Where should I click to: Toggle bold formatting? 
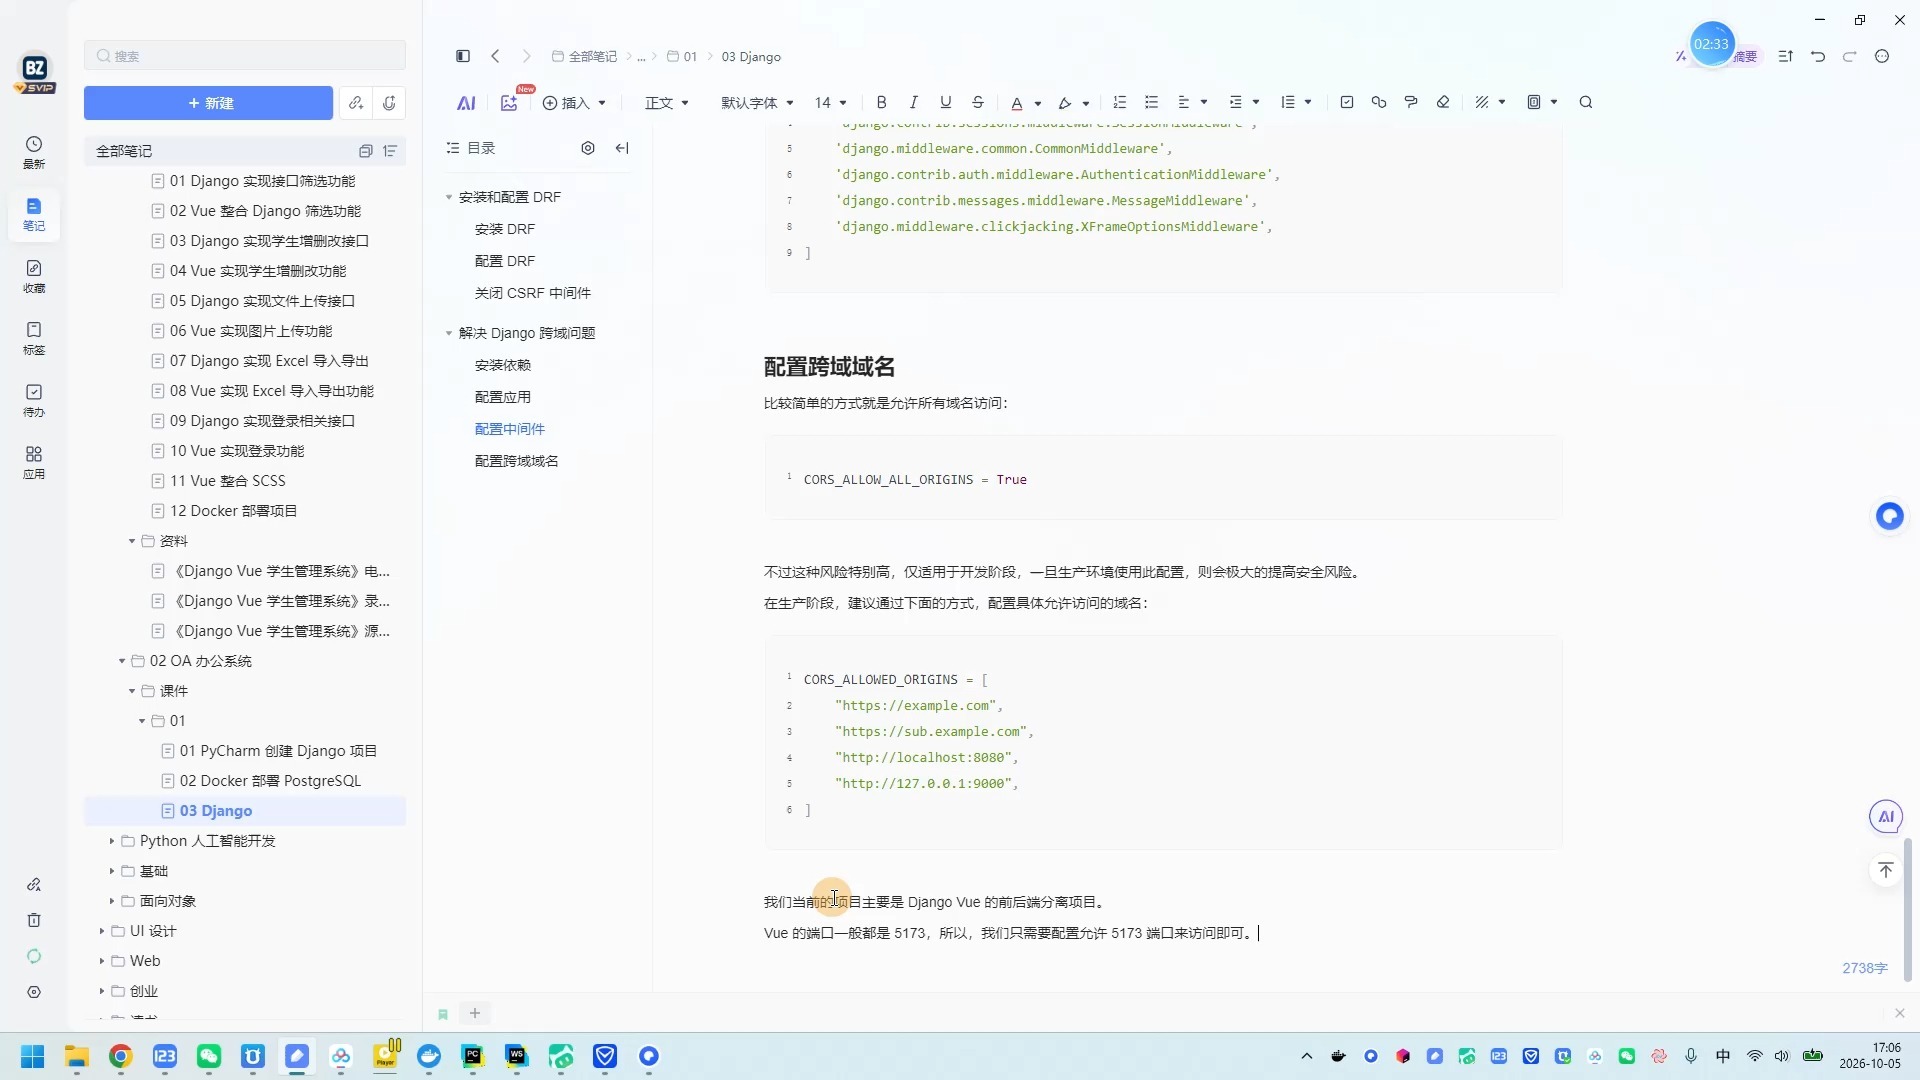[881, 102]
